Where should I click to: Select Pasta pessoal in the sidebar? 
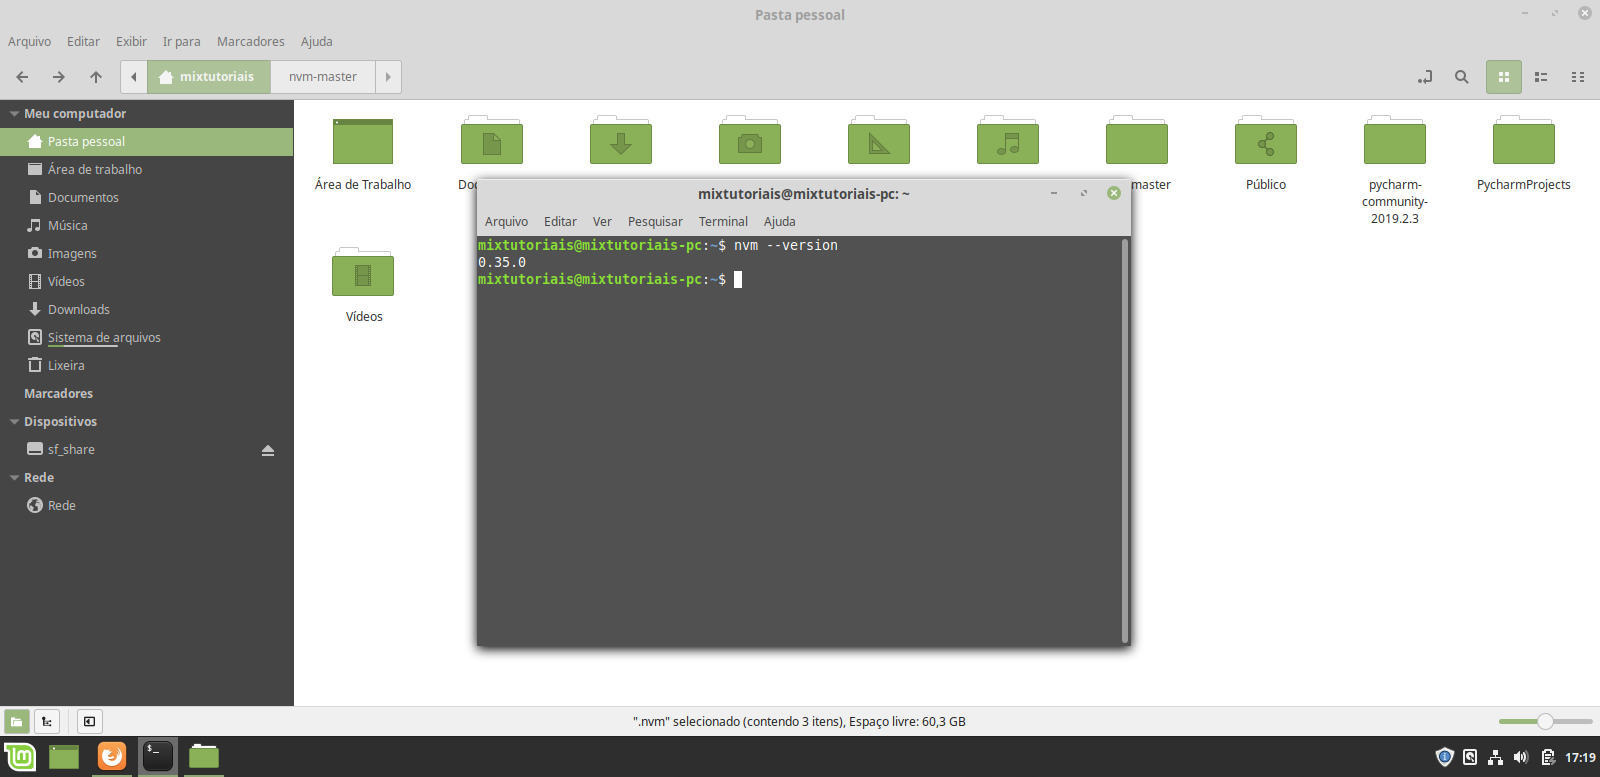click(x=146, y=142)
